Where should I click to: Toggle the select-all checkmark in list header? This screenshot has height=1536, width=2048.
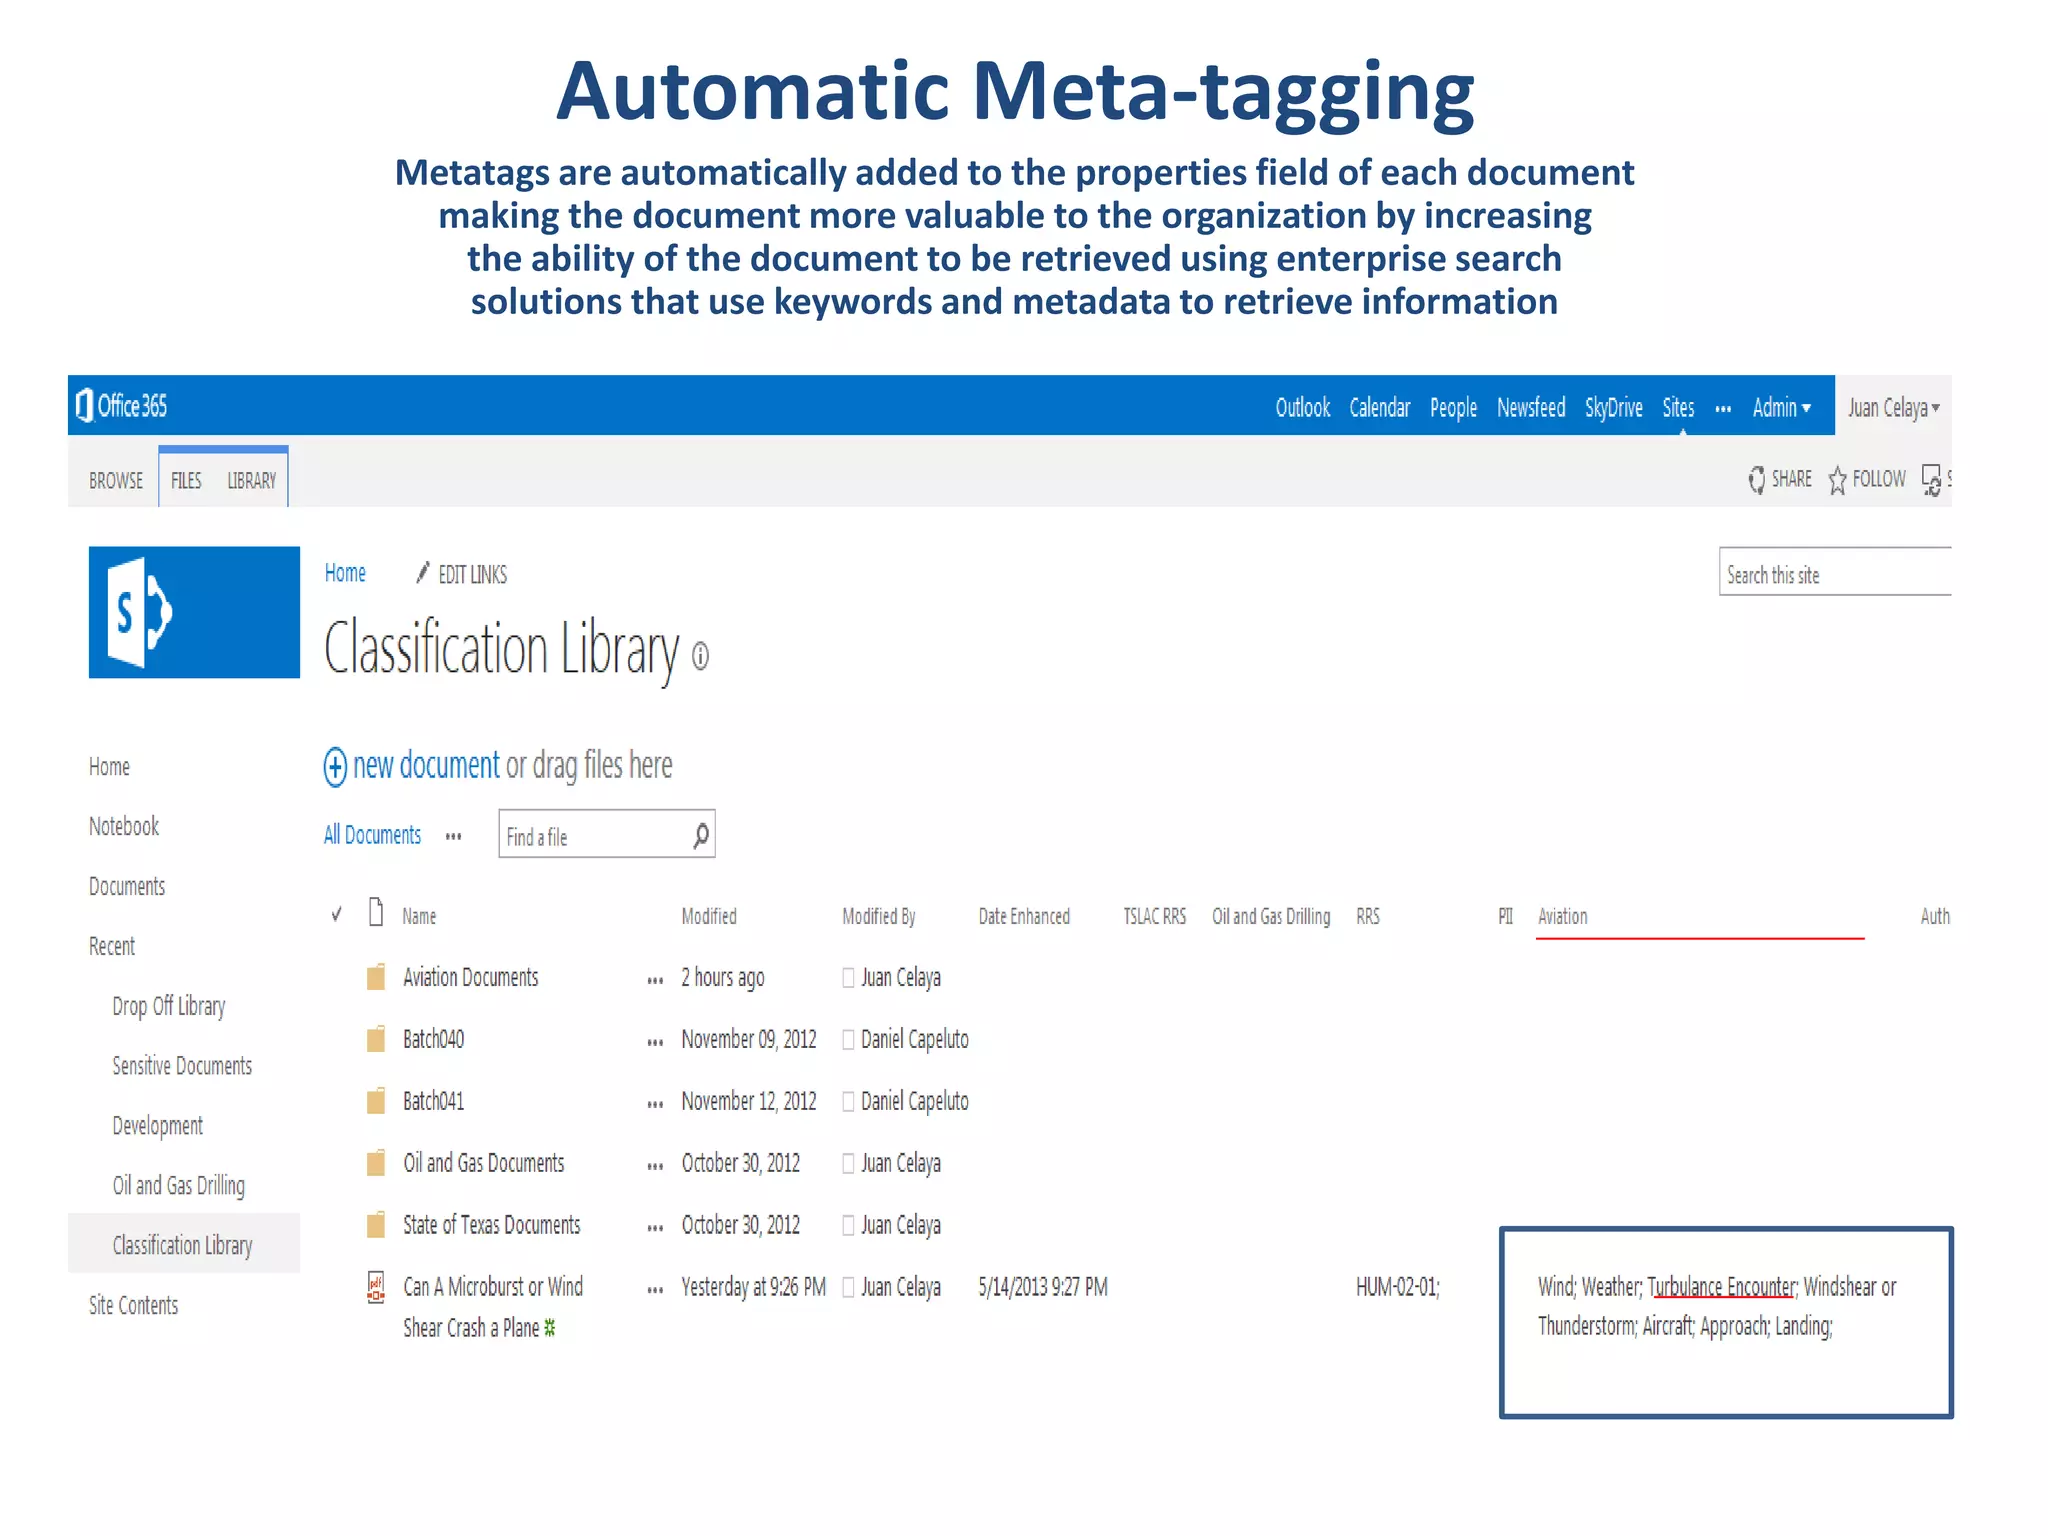(x=337, y=914)
